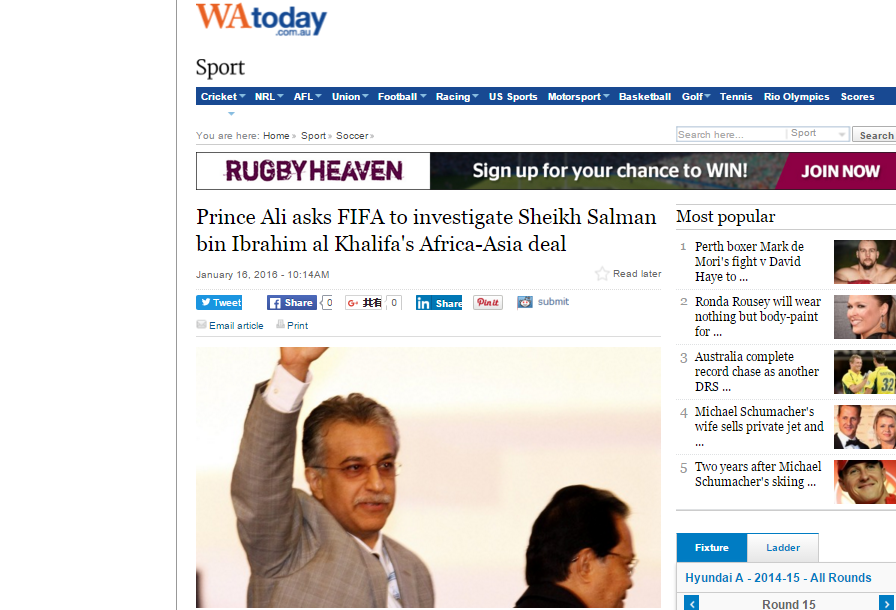Open the Sport search category dropdown

click(x=817, y=134)
